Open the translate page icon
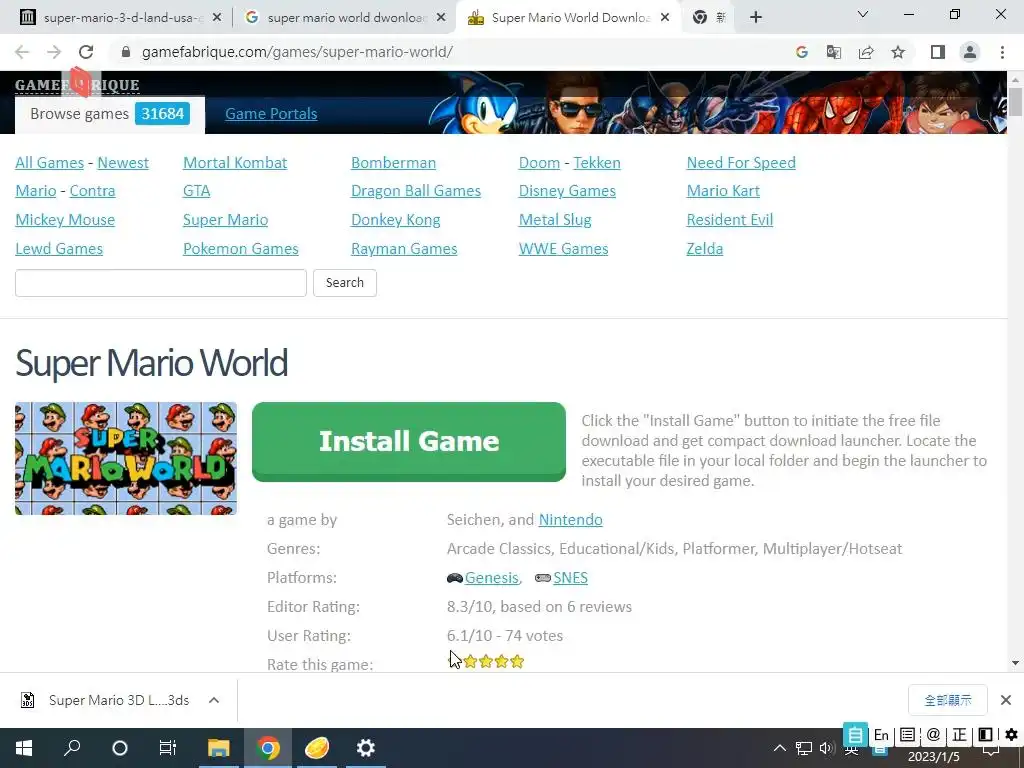The width and height of the screenshot is (1024, 768). 834,52
